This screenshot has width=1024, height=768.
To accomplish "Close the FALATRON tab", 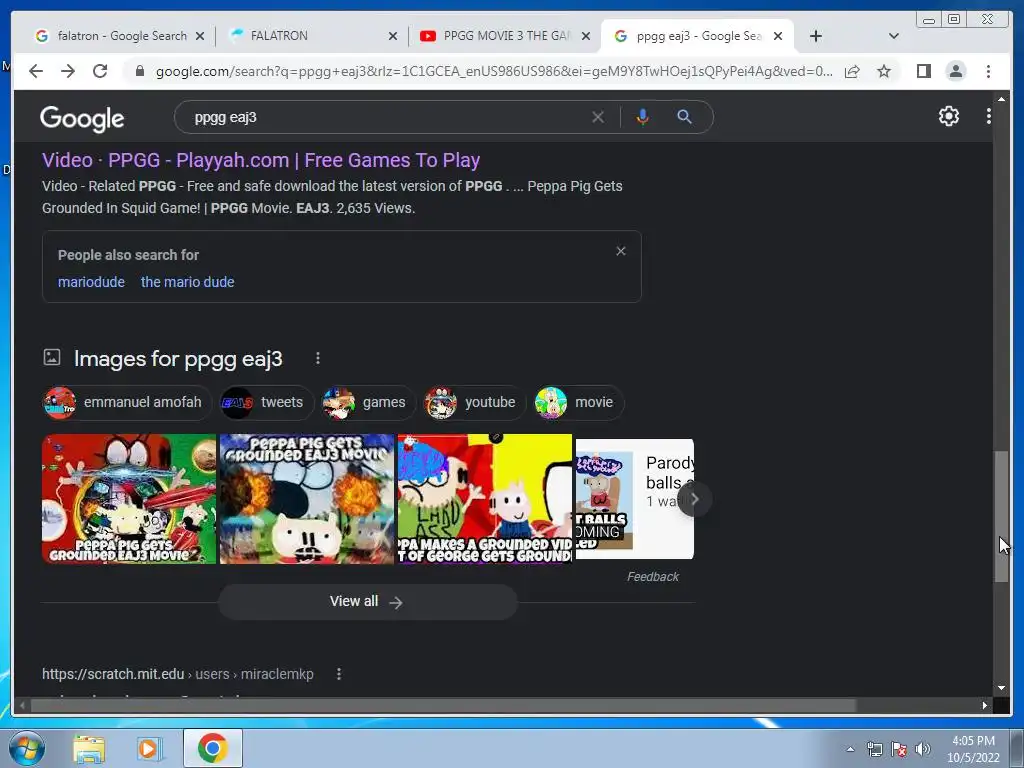I will coord(392,36).
